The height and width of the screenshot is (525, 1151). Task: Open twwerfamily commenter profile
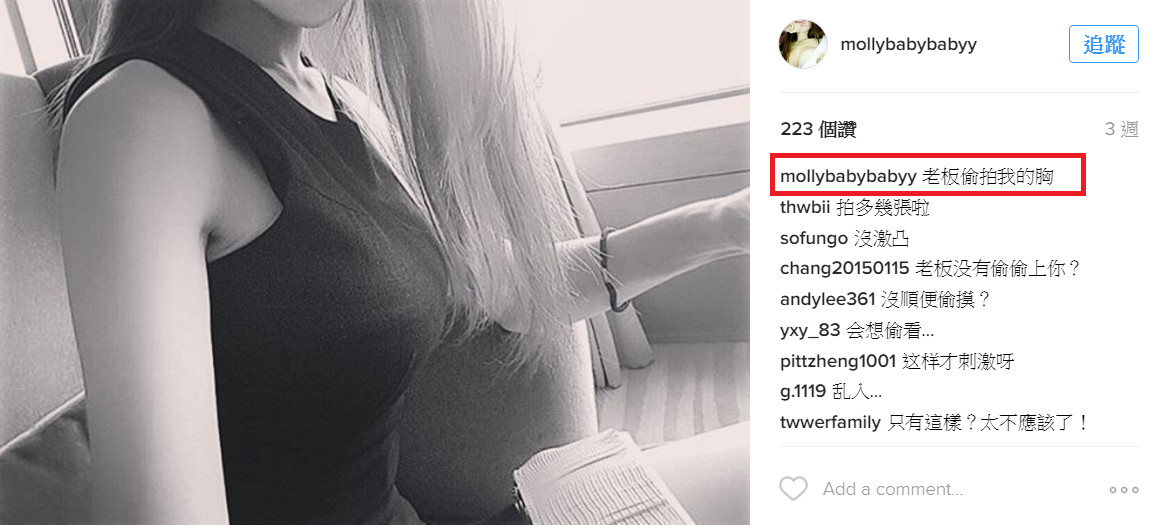coord(830,422)
